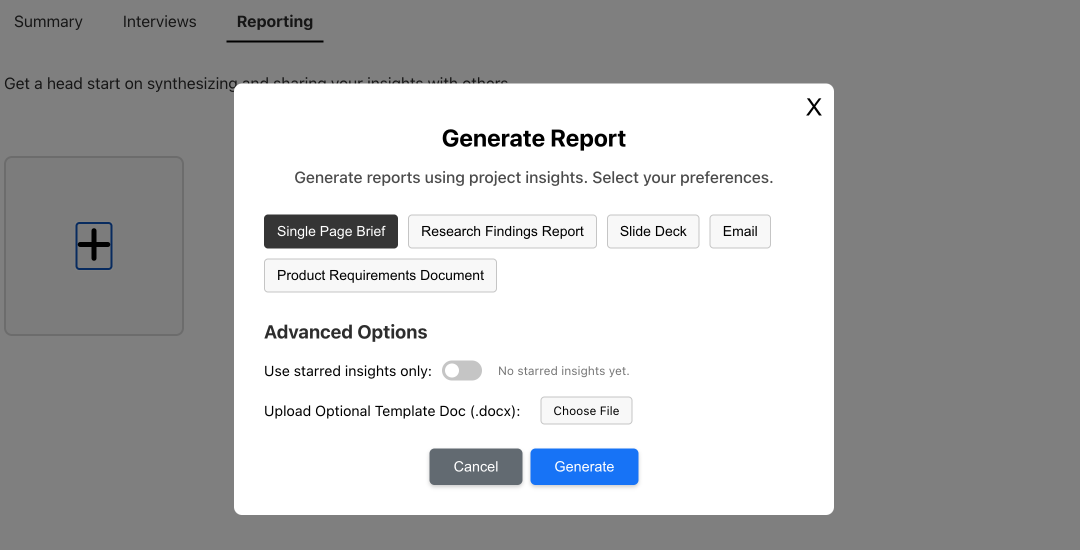Click the No starred insights yet note
This screenshot has height=550, width=1080.
563,371
